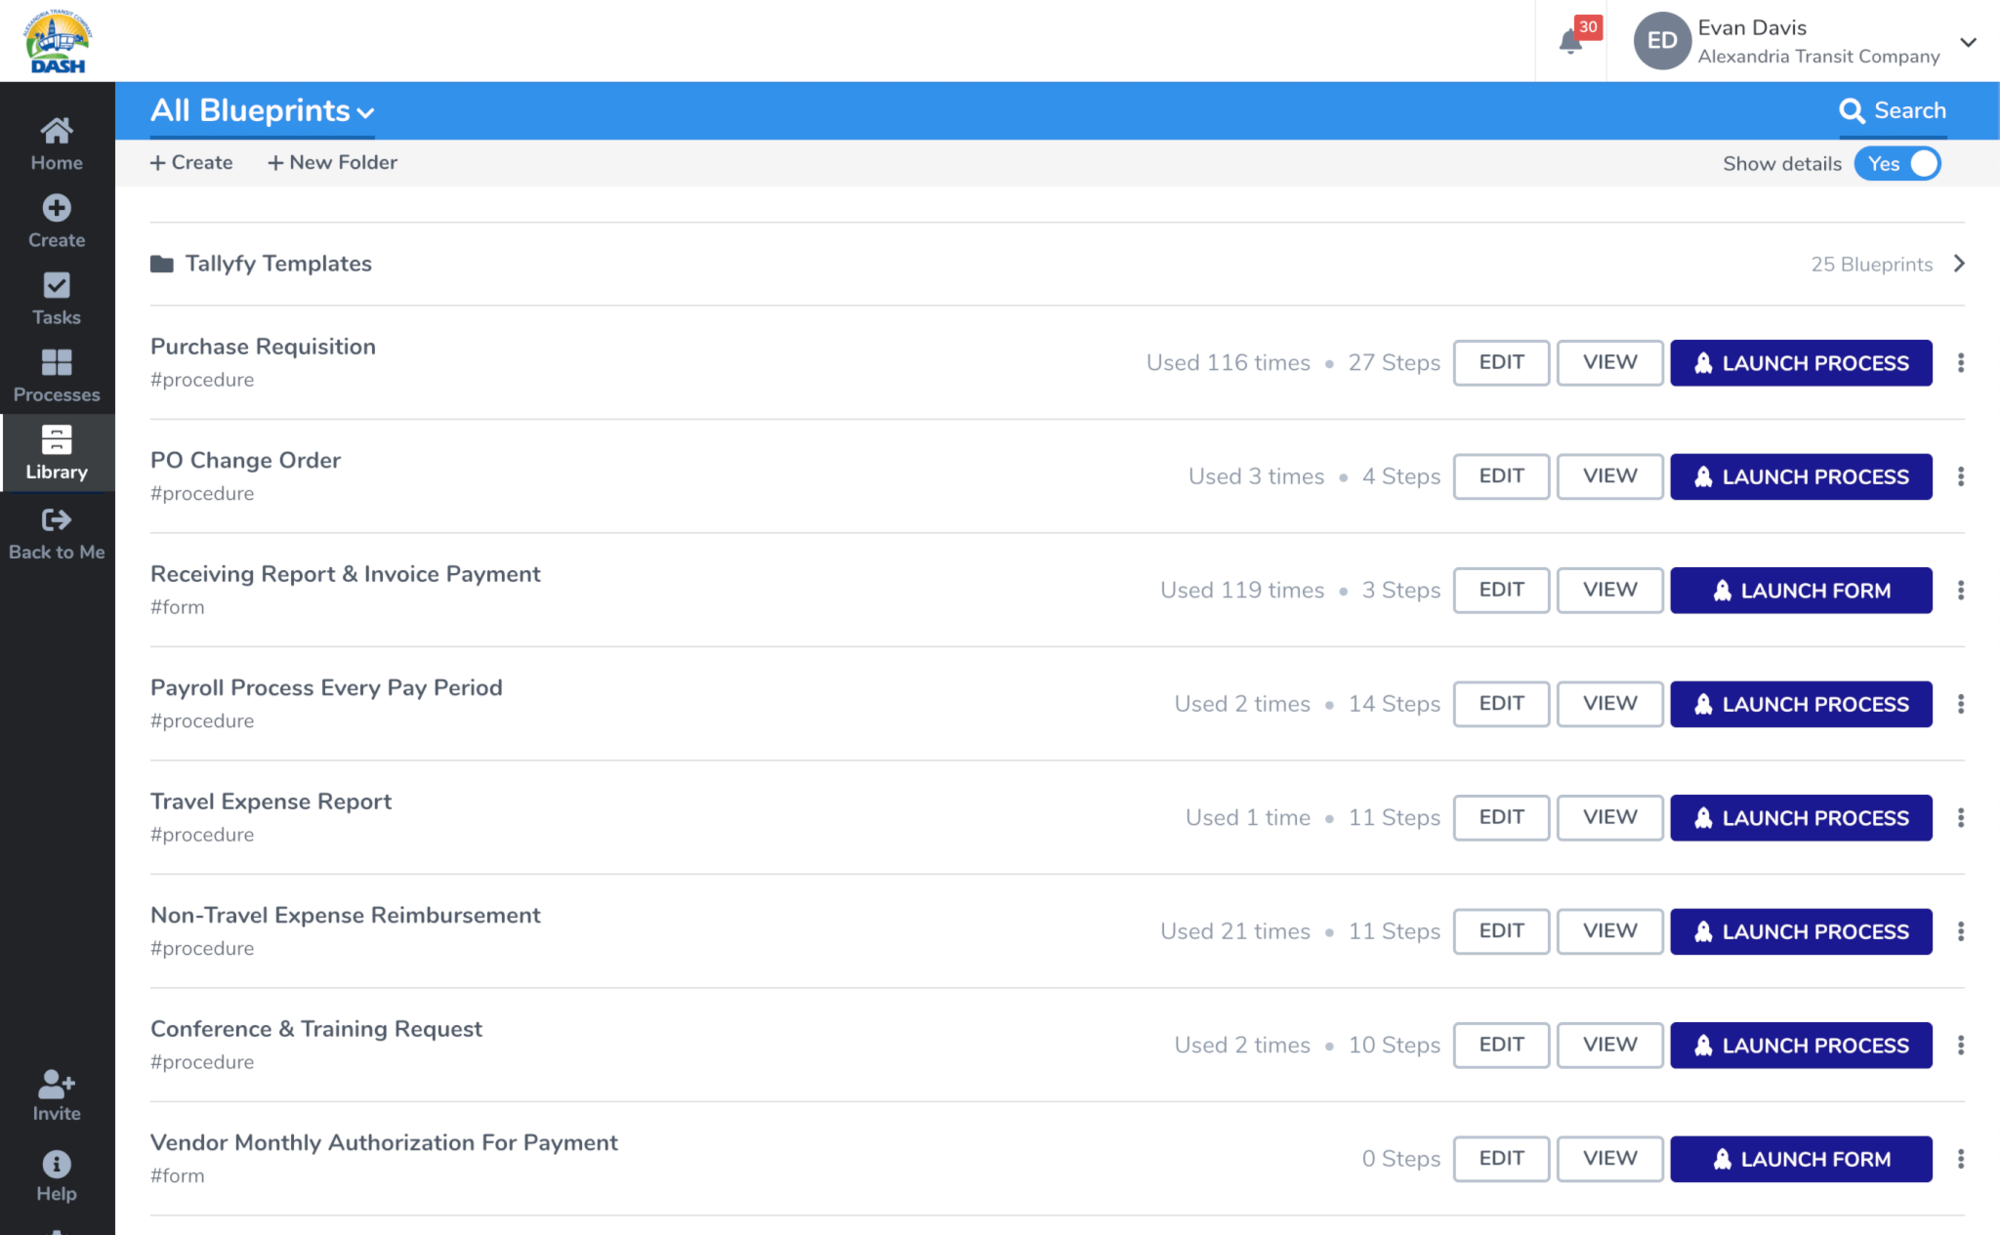Click the Tallyfy Templates folder icon
This screenshot has width=2000, height=1235.
[x=161, y=264]
